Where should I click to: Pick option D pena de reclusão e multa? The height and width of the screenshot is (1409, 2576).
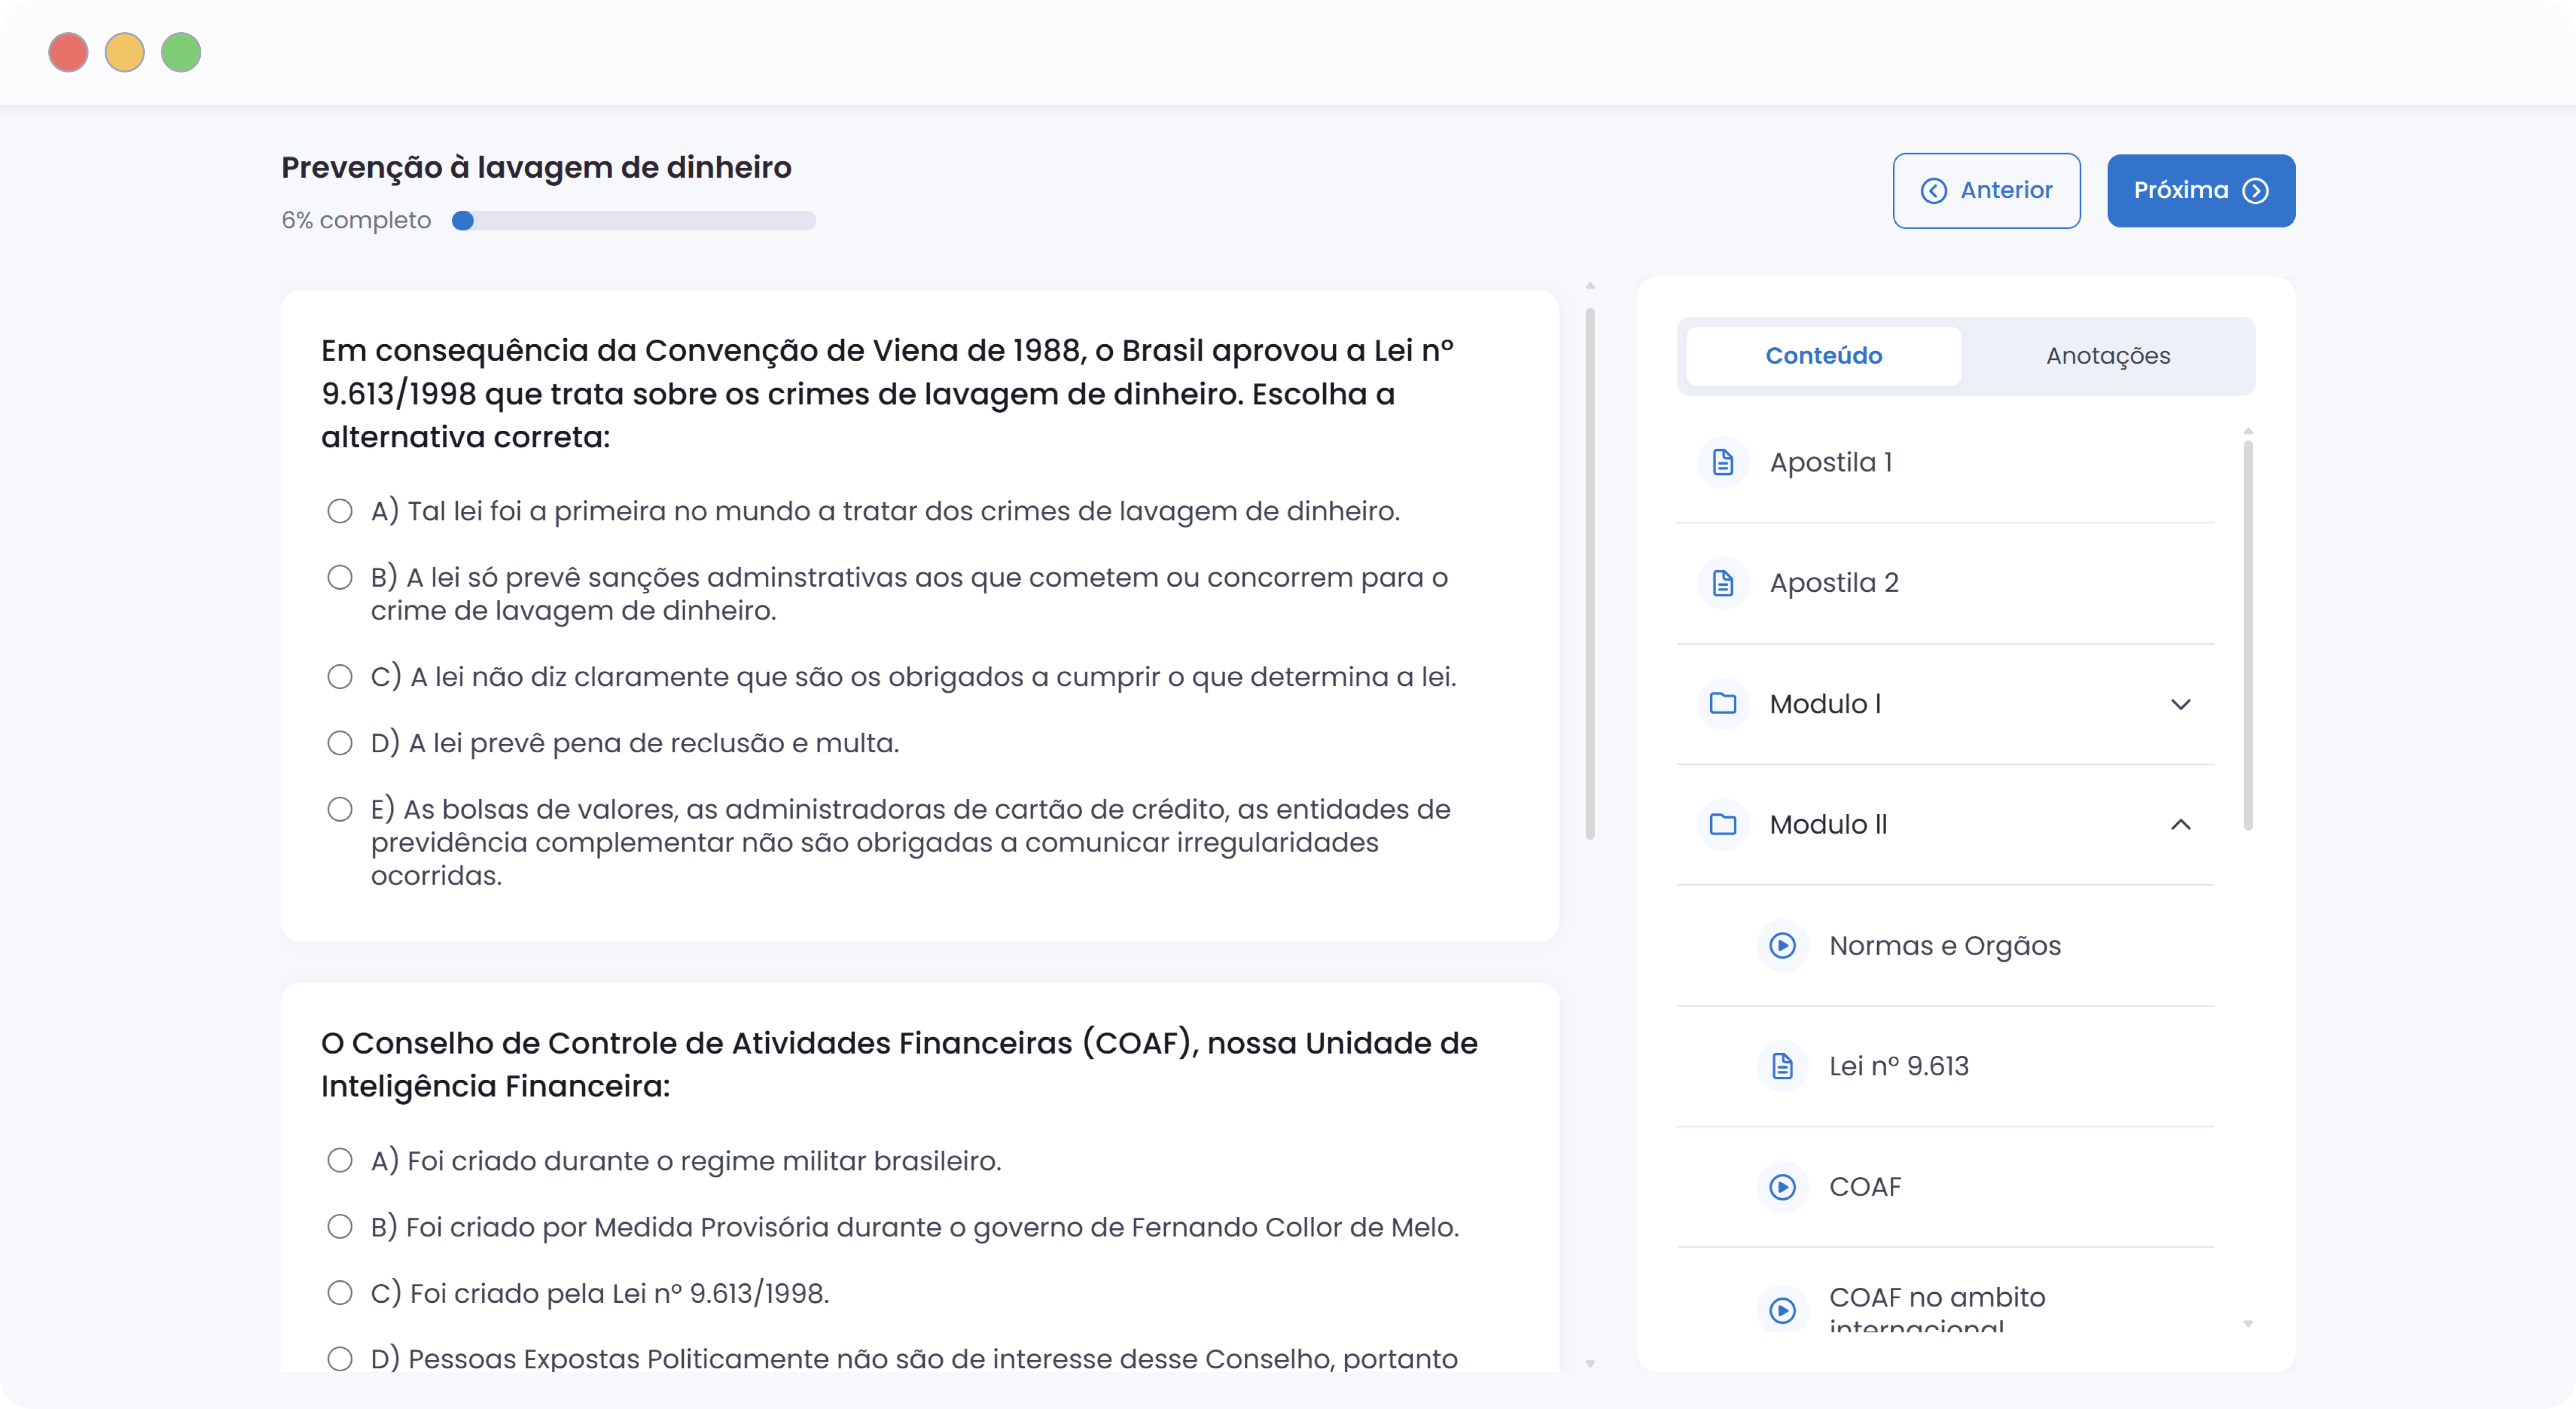[340, 743]
